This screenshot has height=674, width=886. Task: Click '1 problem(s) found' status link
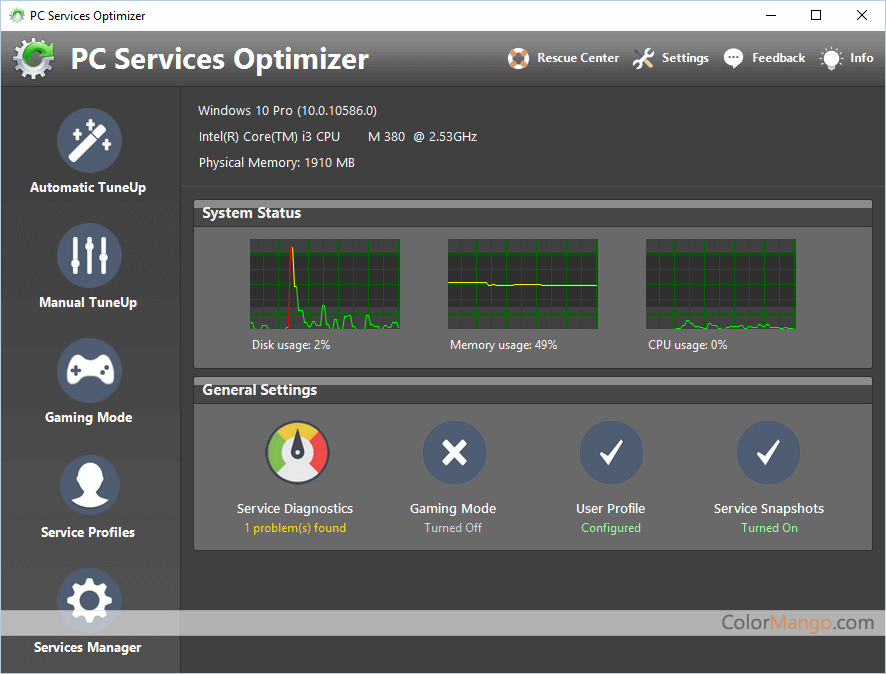pyautogui.click(x=295, y=528)
